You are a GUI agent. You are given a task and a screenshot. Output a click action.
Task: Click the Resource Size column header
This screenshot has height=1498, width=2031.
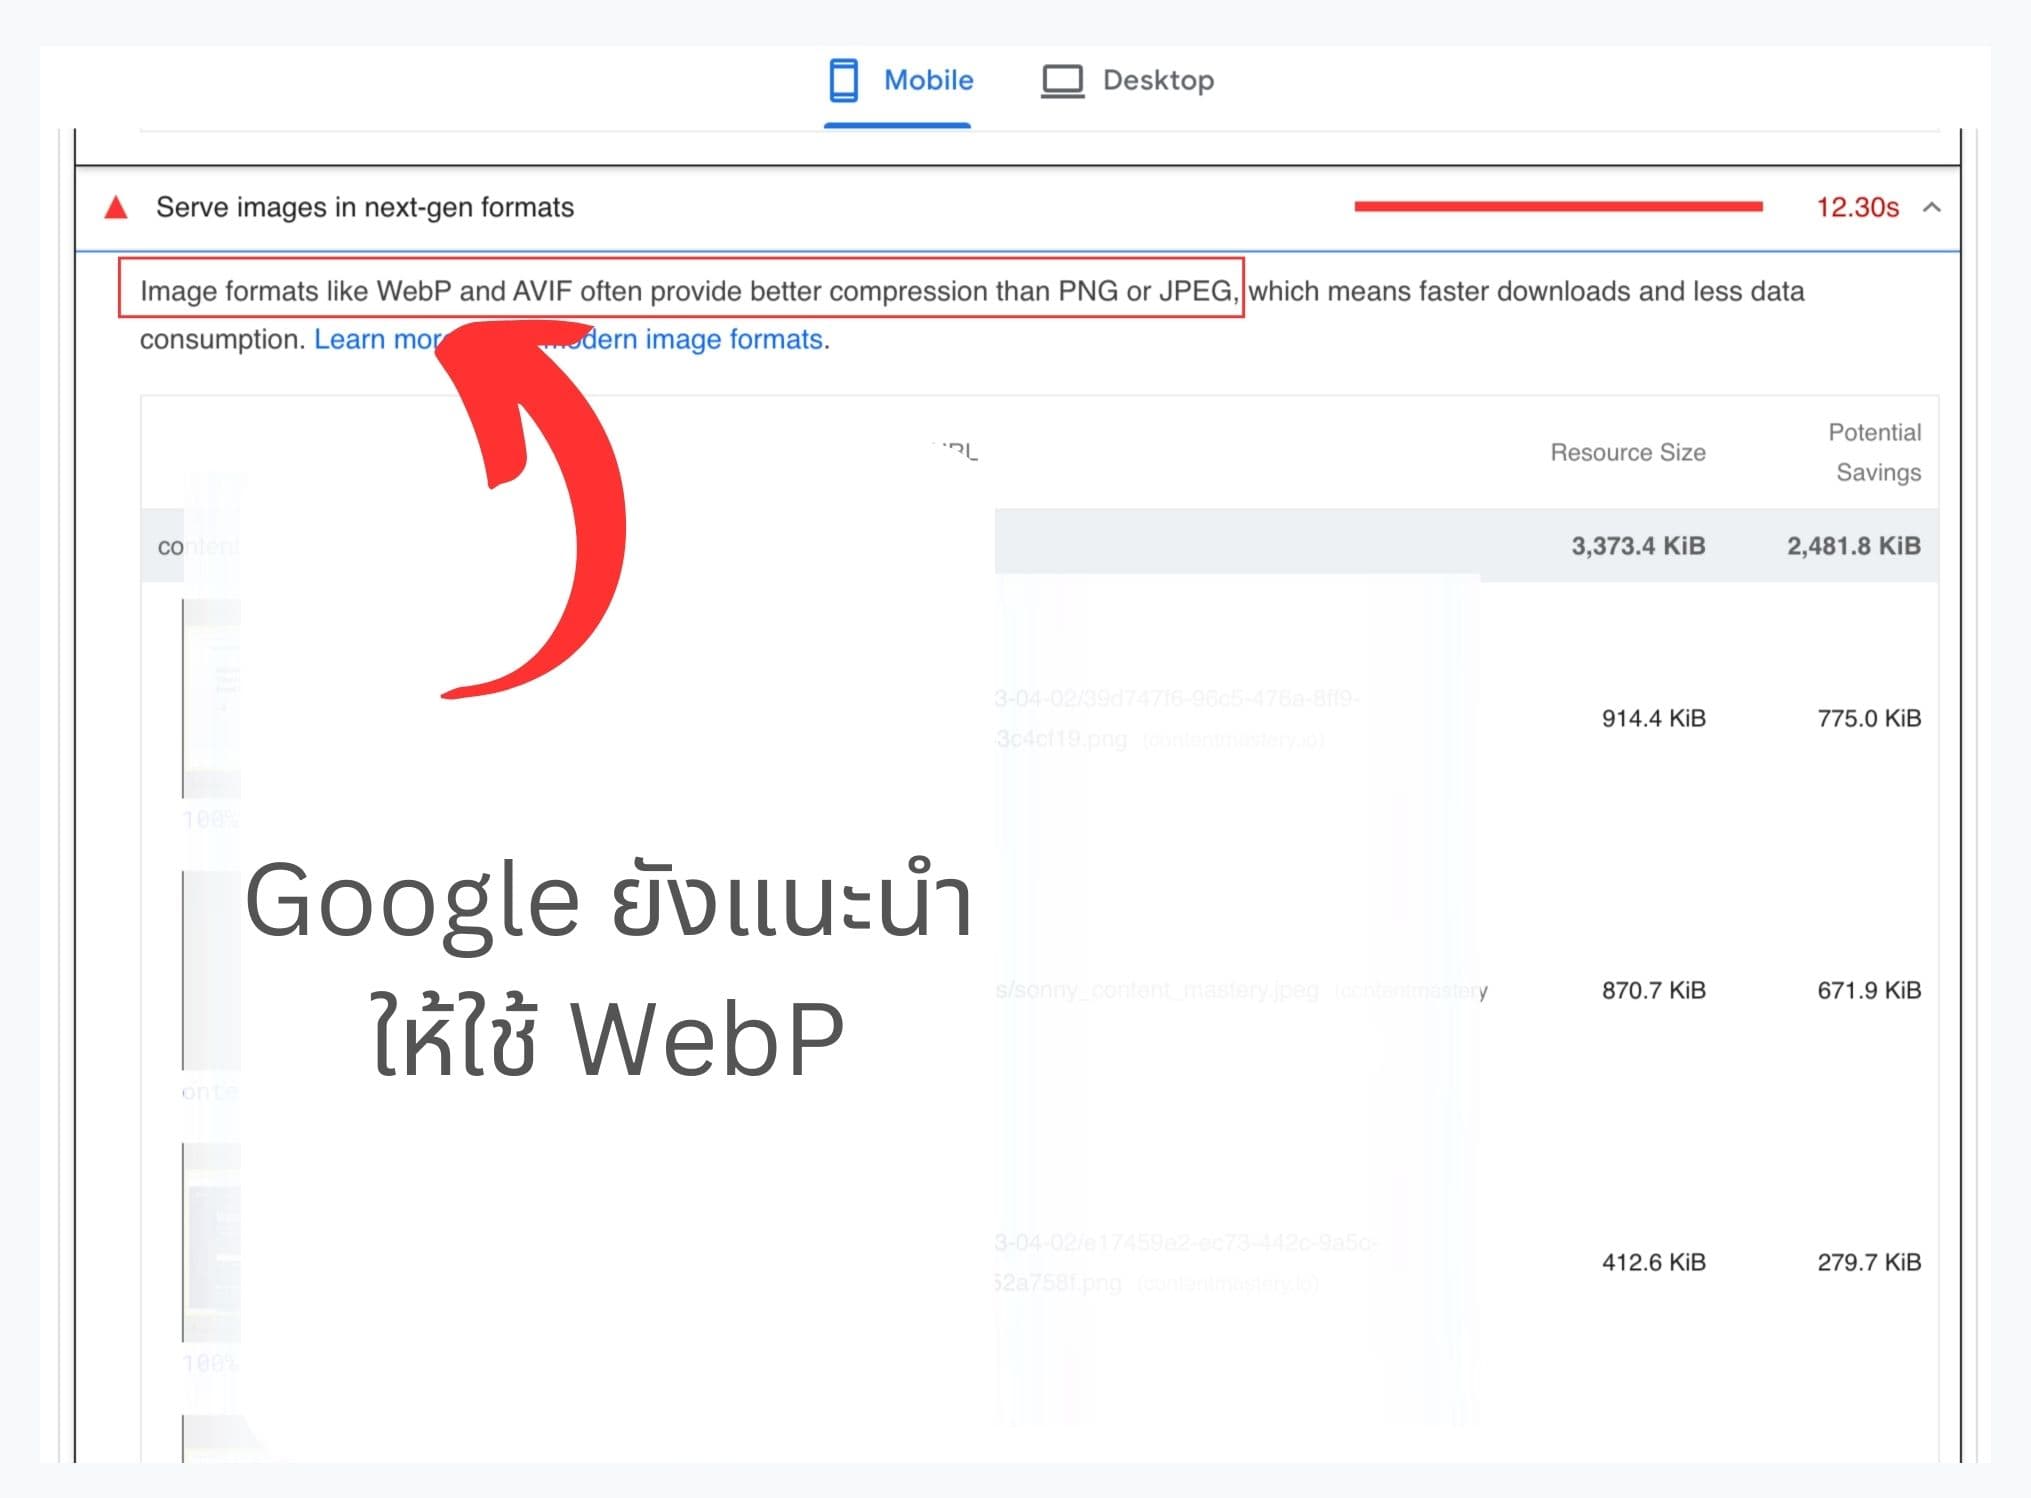click(1627, 452)
